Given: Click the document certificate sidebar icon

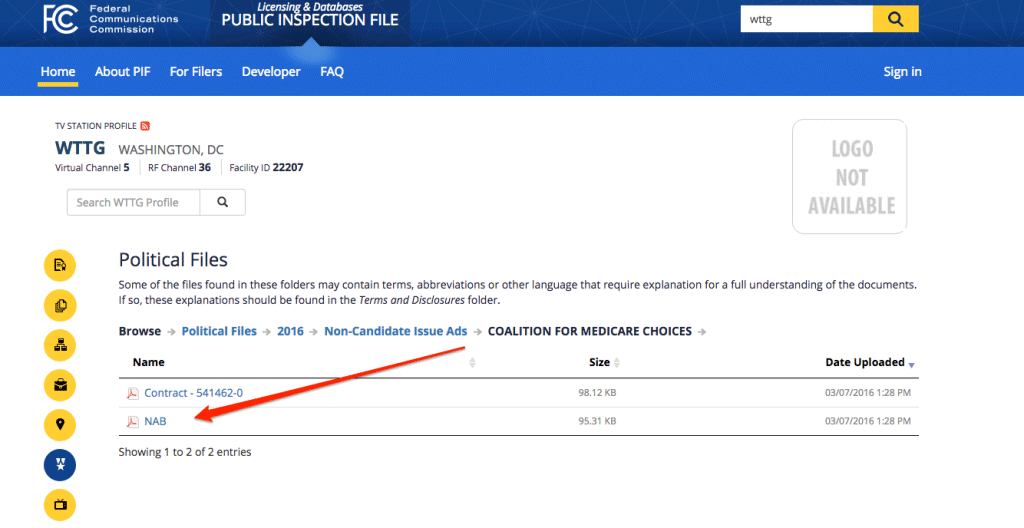Looking at the screenshot, I should coord(60,265).
